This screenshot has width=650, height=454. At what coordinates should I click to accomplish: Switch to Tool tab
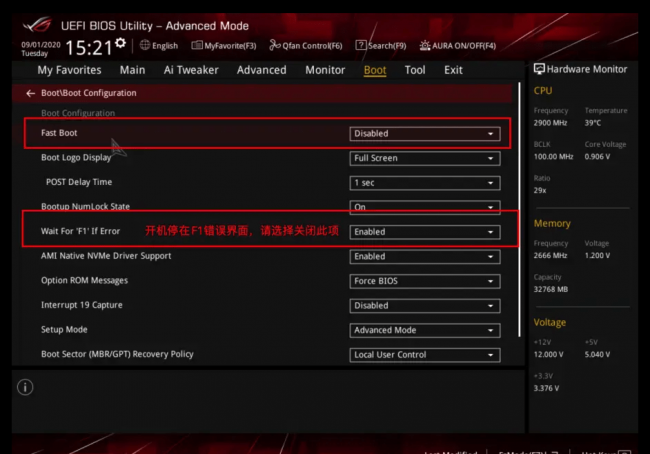pos(415,70)
